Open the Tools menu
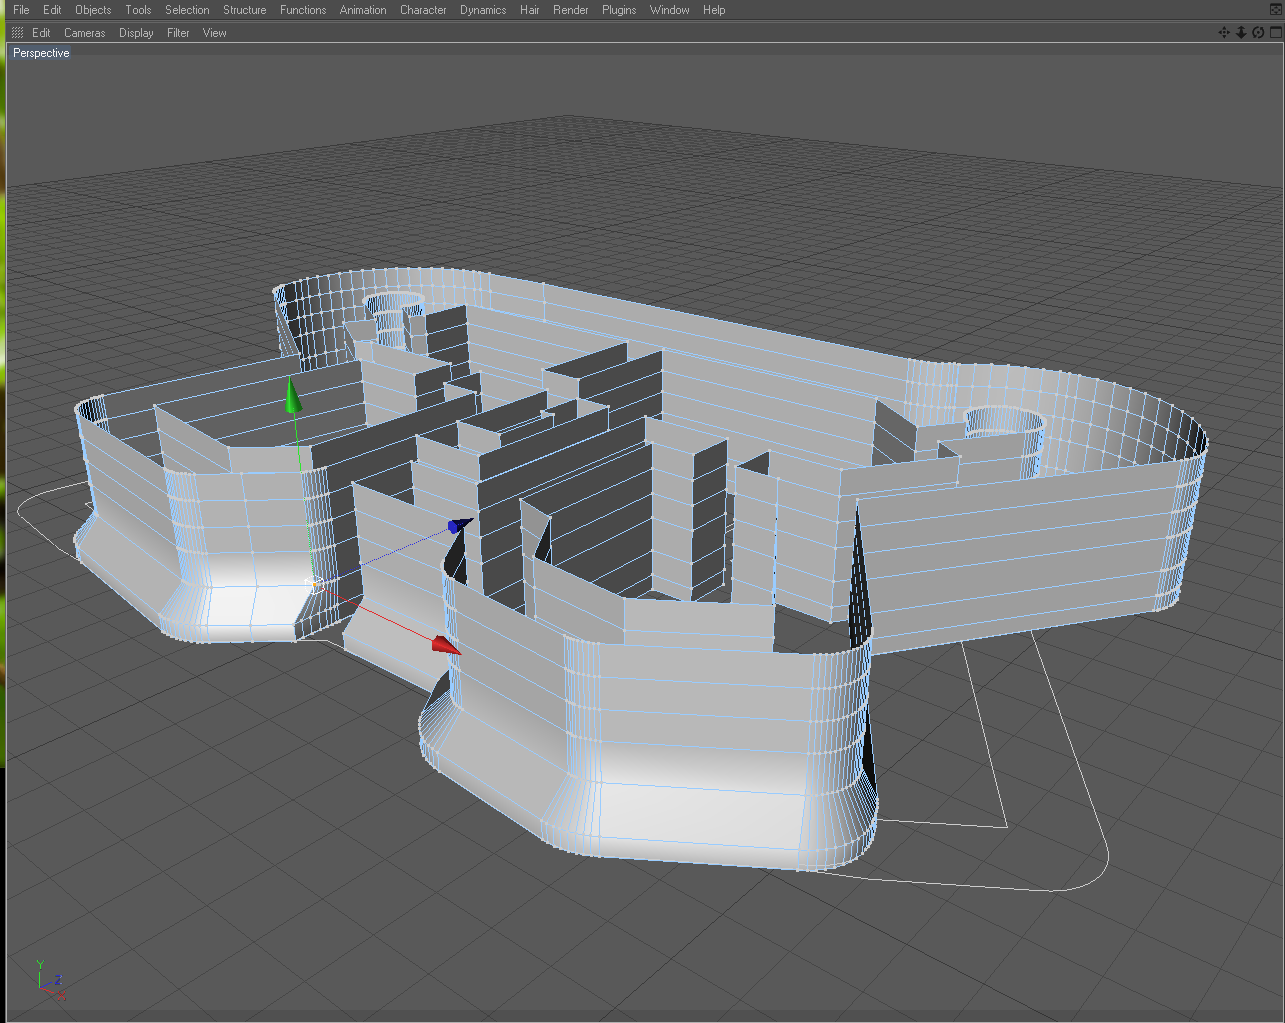This screenshot has height=1023, width=1285. pyautogui.click(x=138, y=10)
